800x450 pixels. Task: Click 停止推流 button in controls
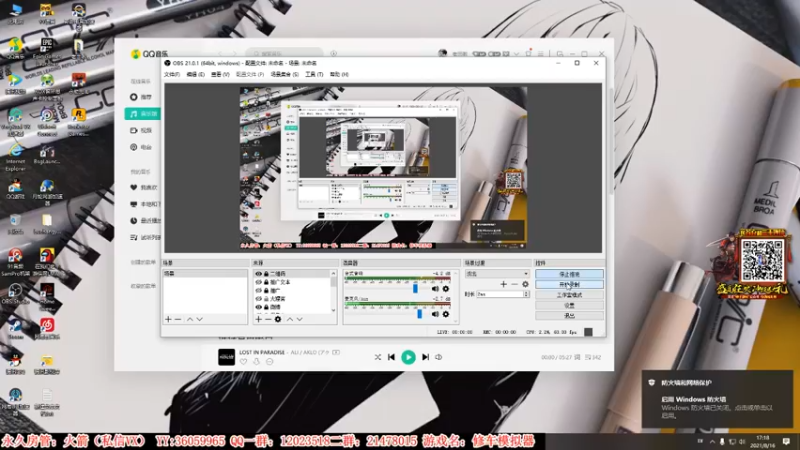coord(569,274)
